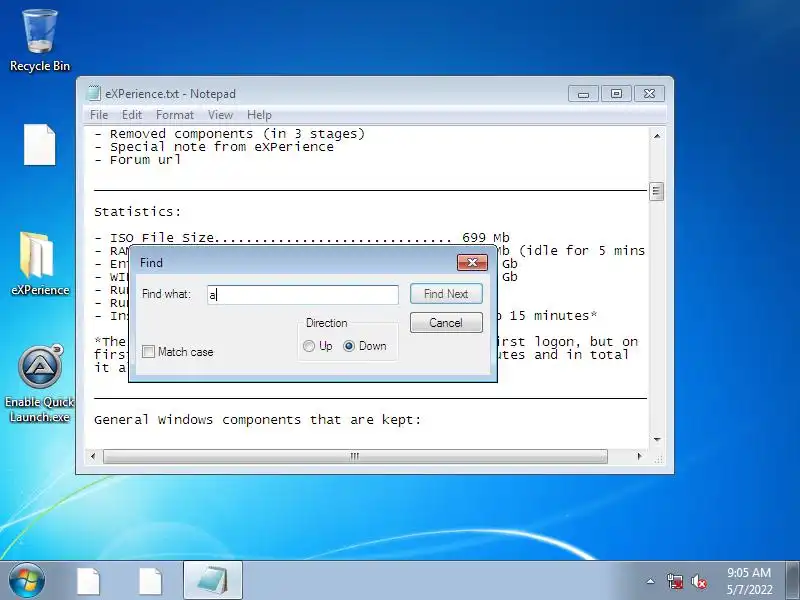Show hidden tray icons arrow
800x600 pixels.
click(x=651, y=581)
